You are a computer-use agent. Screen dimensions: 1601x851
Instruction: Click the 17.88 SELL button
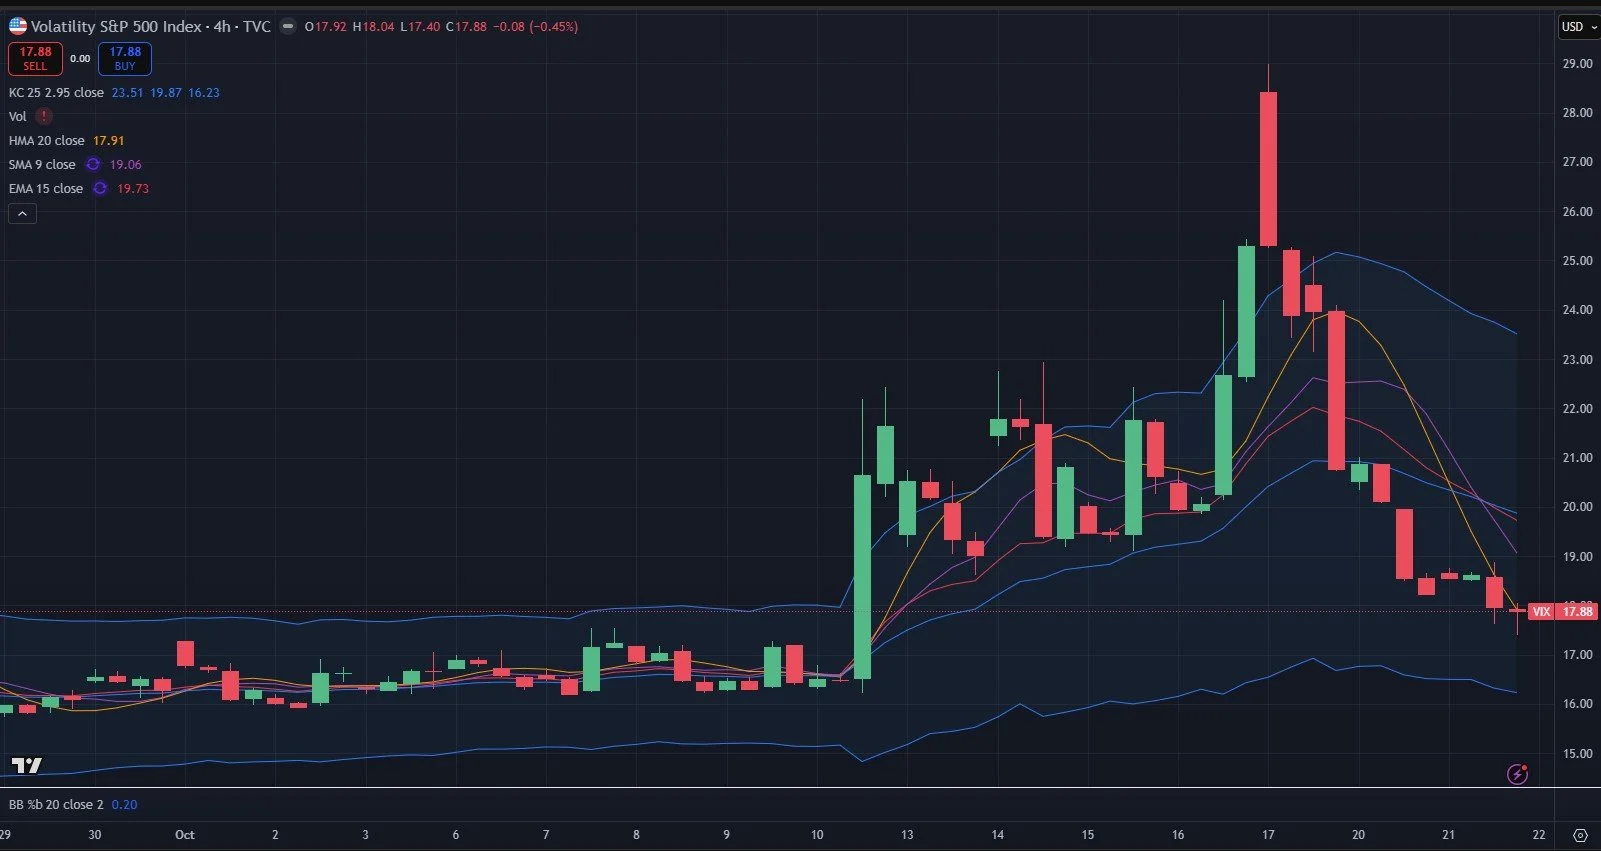point(35,59)
